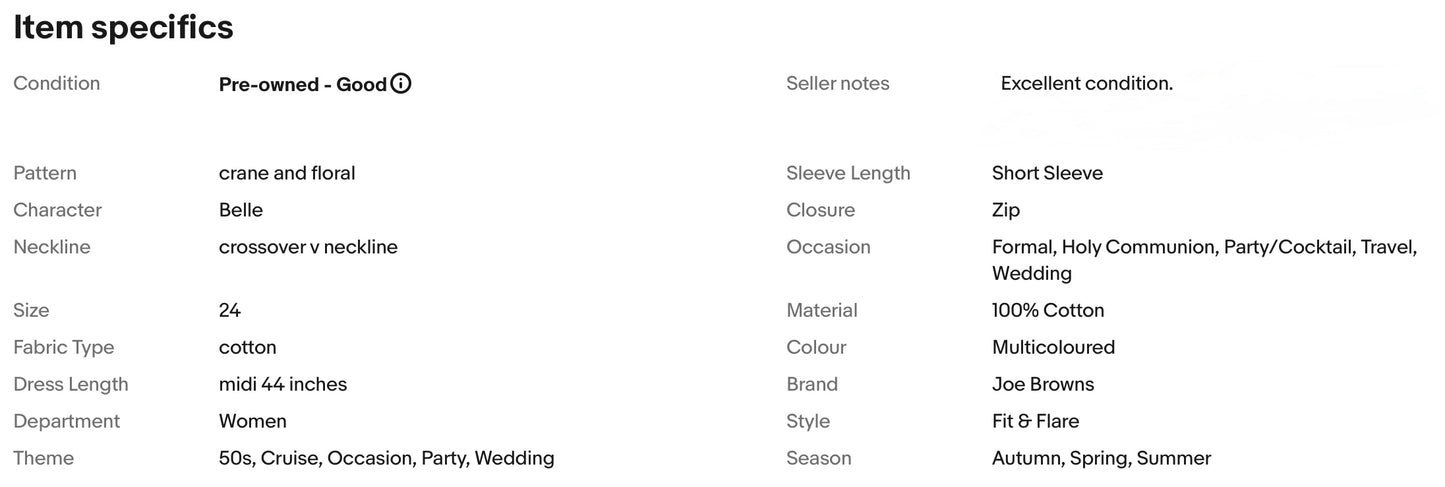
Task: Click the Multicoloured colour value
Action: pos(1053,347)
